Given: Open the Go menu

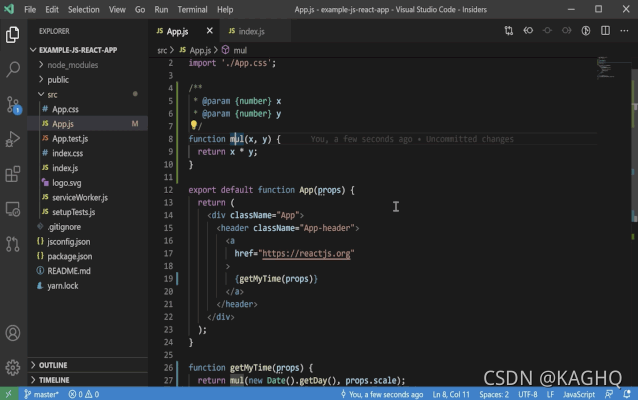Looking at the screenshot, I should pyautogui.click(x=140, y=9).
